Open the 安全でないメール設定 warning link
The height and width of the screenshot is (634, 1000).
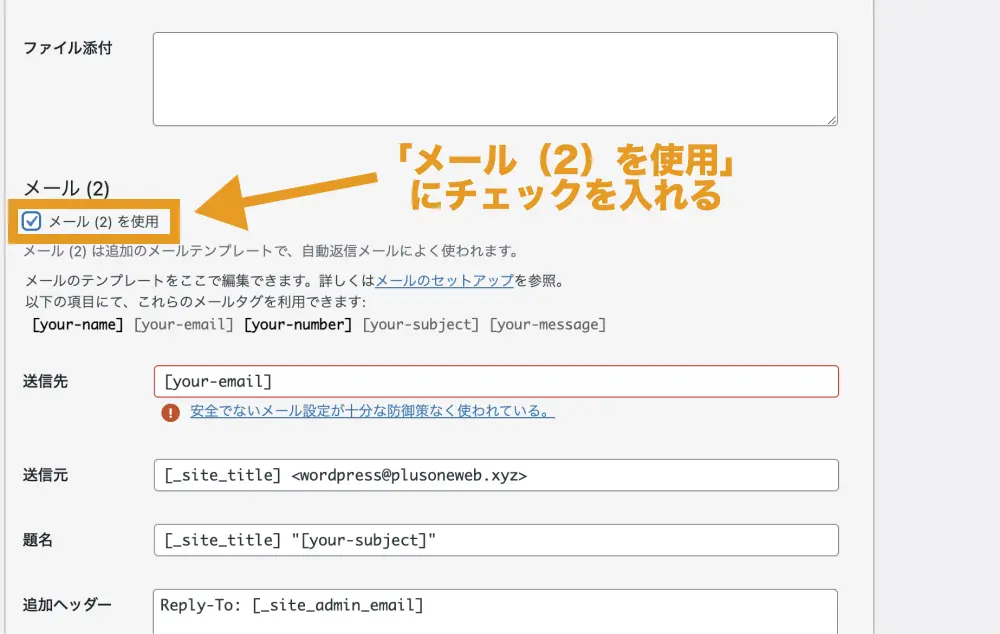[x=372, y=411]
